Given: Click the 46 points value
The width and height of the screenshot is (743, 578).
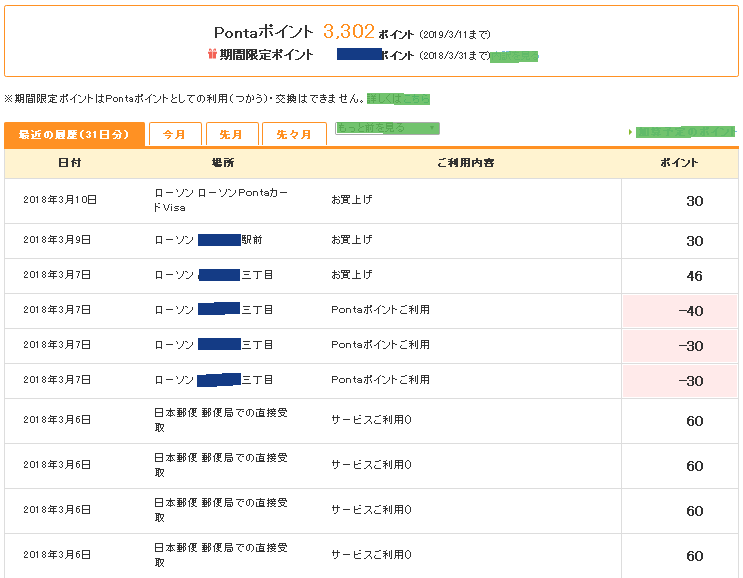Looking at the screenshot, I should click(x=694, y=276).
